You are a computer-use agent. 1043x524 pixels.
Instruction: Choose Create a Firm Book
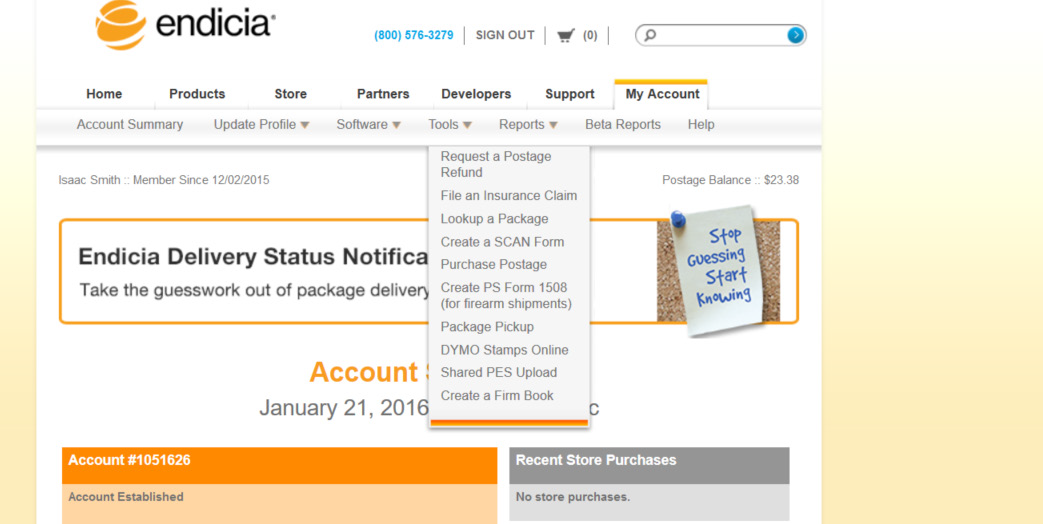(x=497, y=396)
